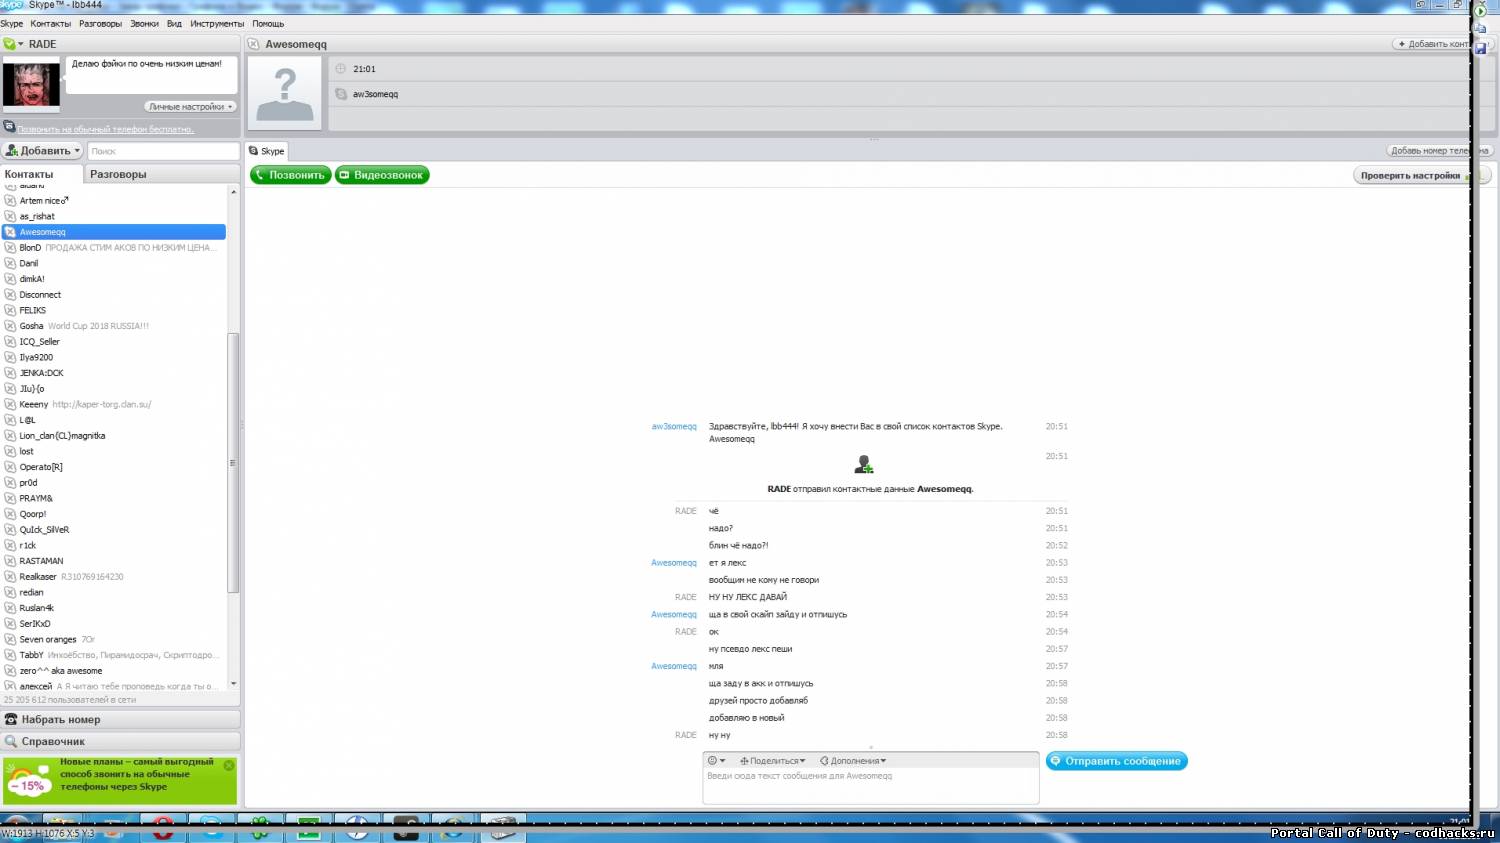Click the -15% promo advertisement banner
This screenshot has width=1500, height=843.
tap(119, 781)
